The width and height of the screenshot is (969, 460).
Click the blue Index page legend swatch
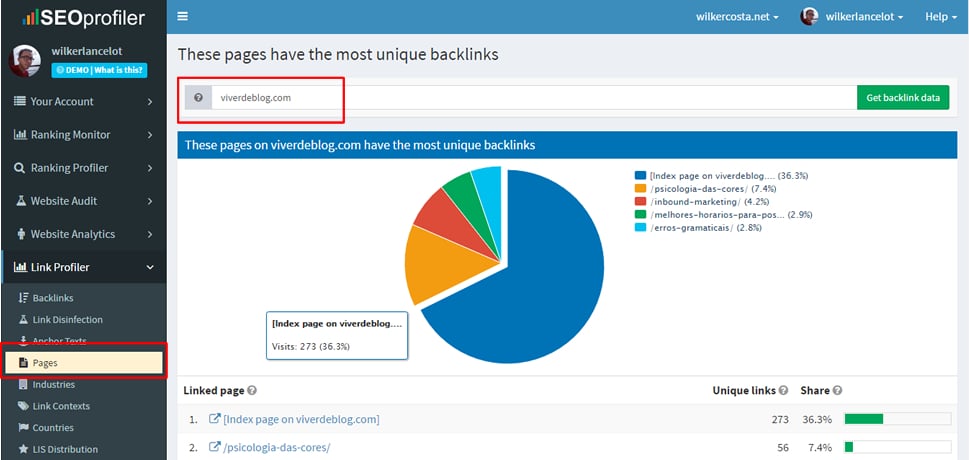coord(640,176)
